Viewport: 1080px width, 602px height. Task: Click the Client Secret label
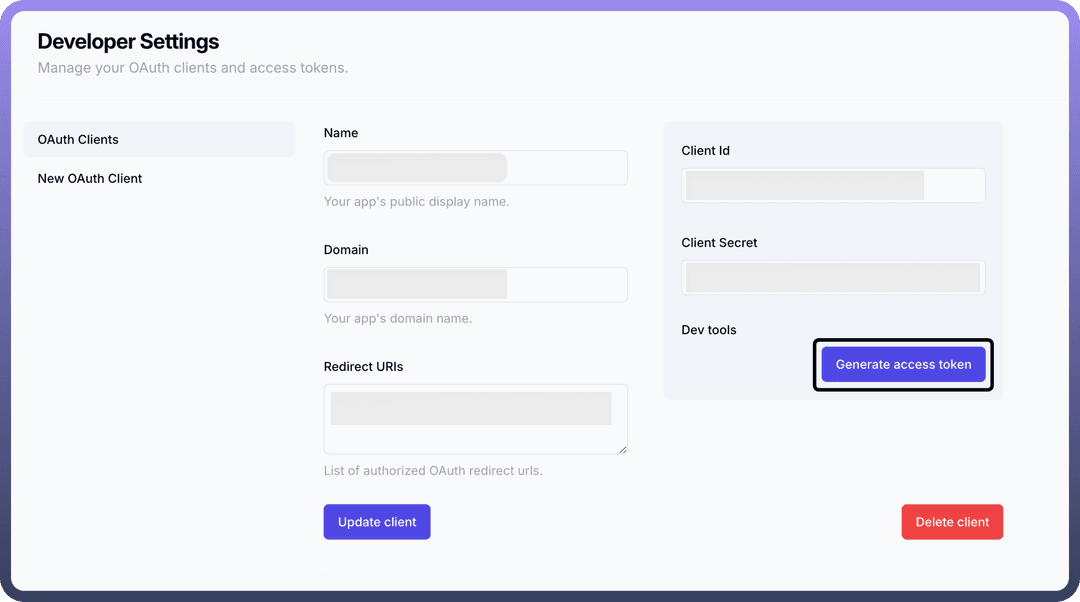tap(719, 243)
